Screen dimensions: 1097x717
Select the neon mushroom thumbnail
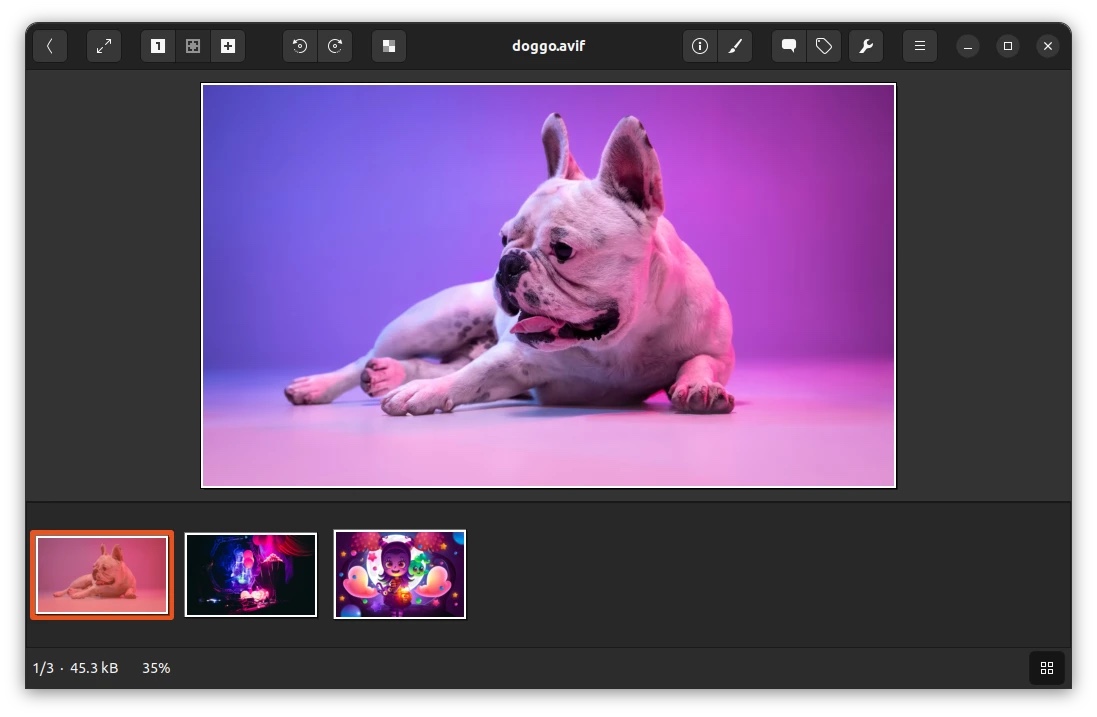point(251,574)
